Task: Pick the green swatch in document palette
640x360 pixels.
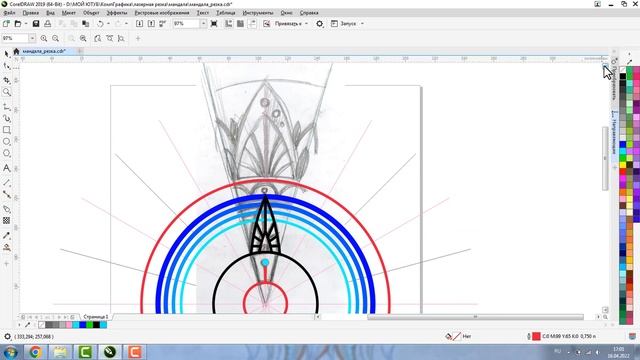Action: pos(89,325)
